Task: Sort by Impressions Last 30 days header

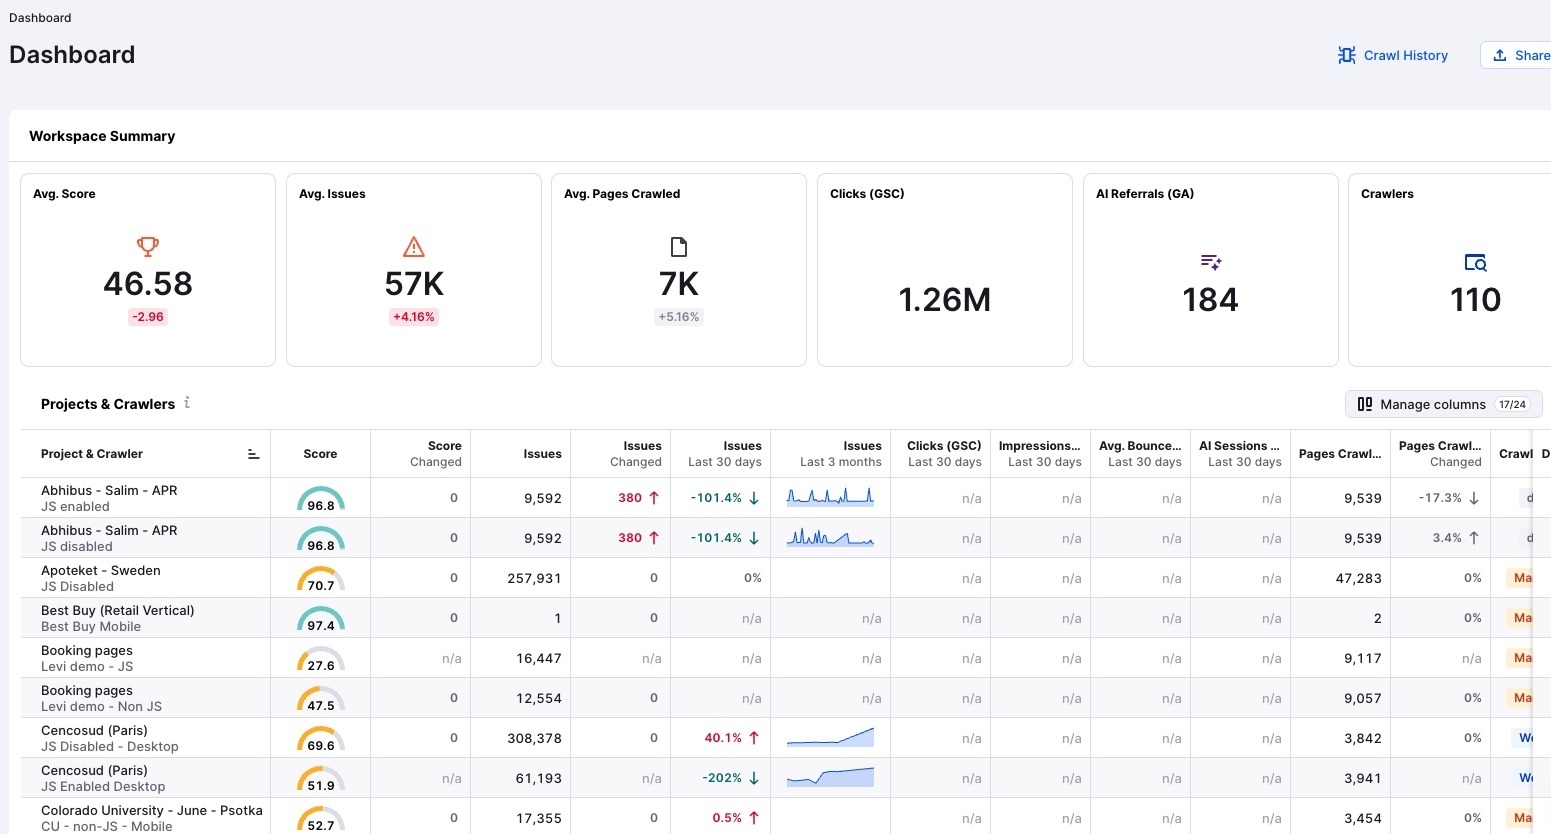Action: [x=1040, y=454]
